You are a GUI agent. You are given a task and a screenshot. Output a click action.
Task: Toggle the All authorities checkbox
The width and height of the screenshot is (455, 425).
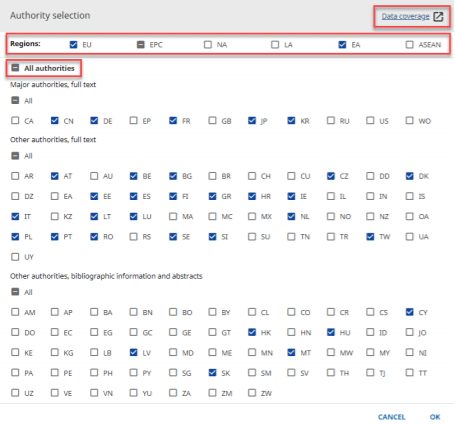[x=15, y=68]
